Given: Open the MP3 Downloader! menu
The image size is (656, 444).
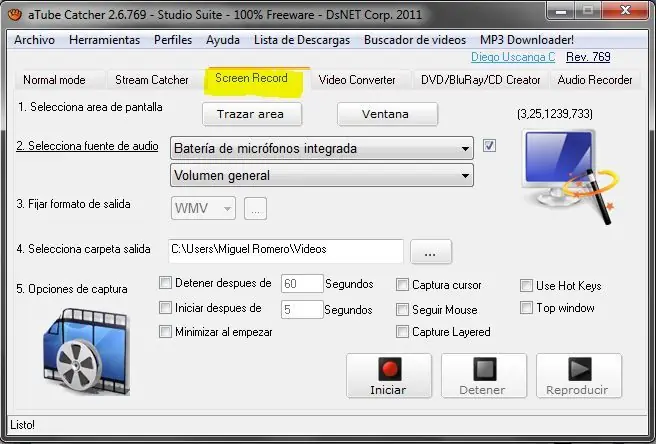Looking at the screenshot, I should pos(527,40).
